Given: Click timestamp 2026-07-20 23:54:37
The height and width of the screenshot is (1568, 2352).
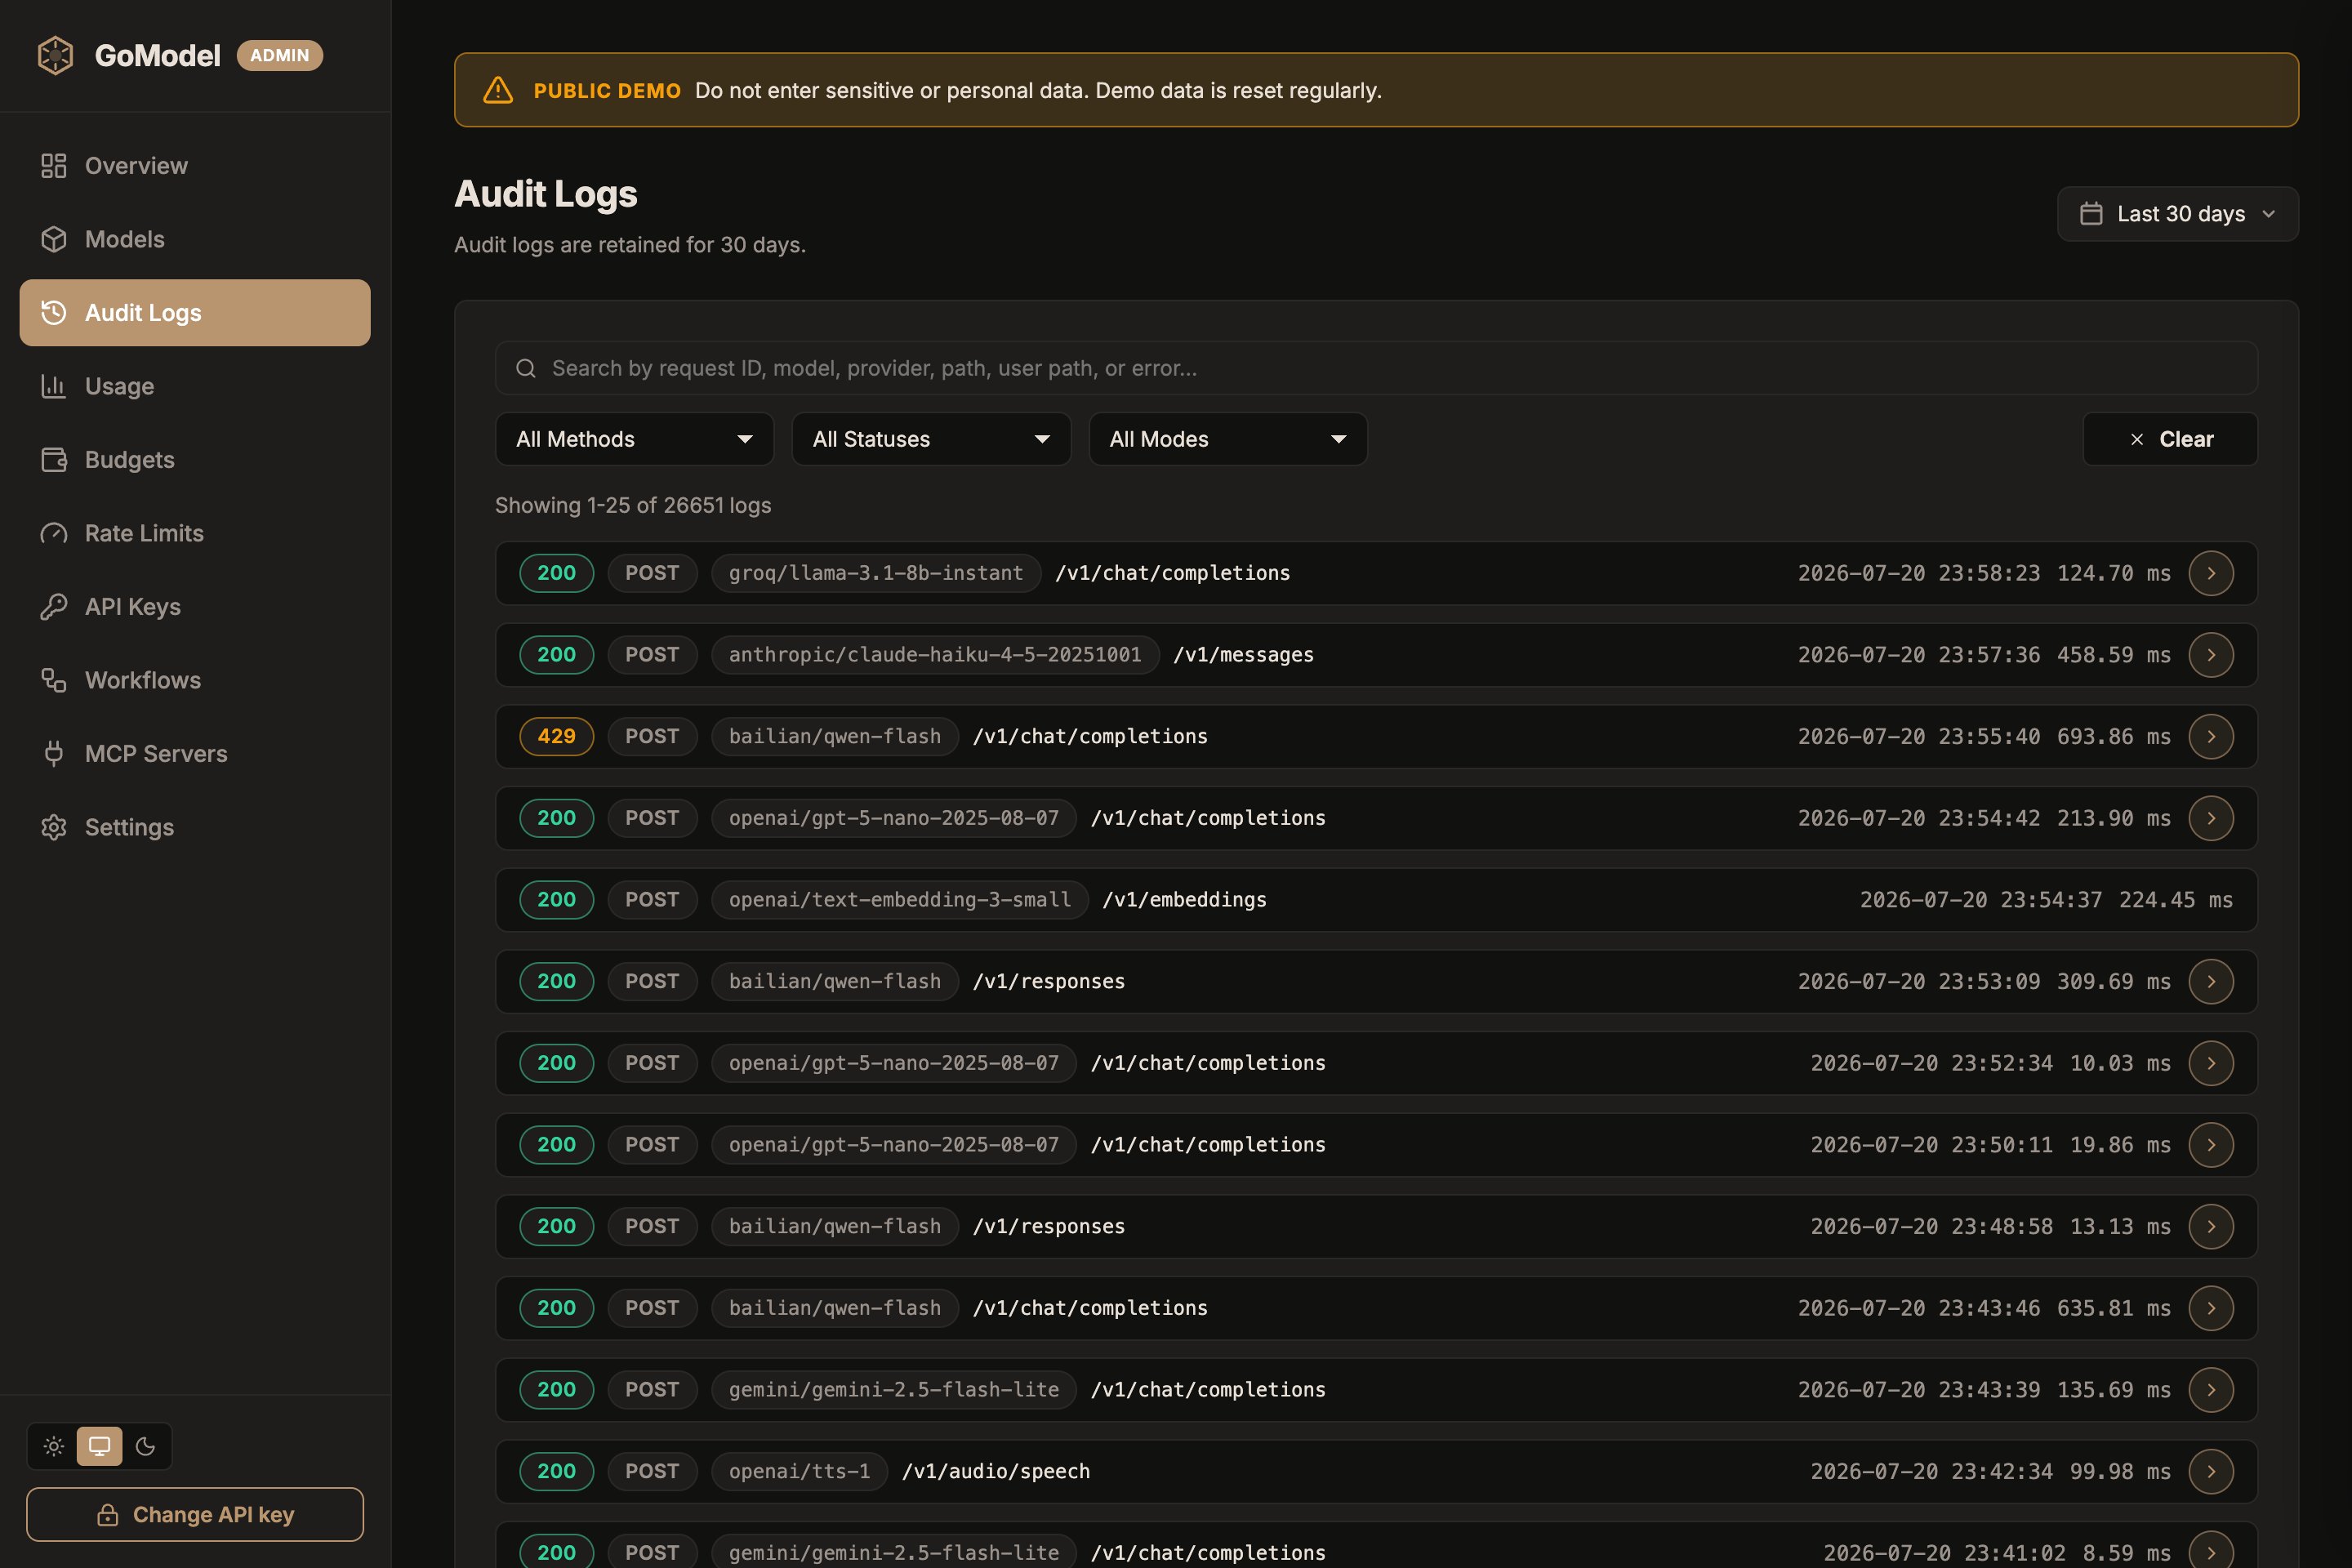Looking at the screenshot, I should (1981, 900).
